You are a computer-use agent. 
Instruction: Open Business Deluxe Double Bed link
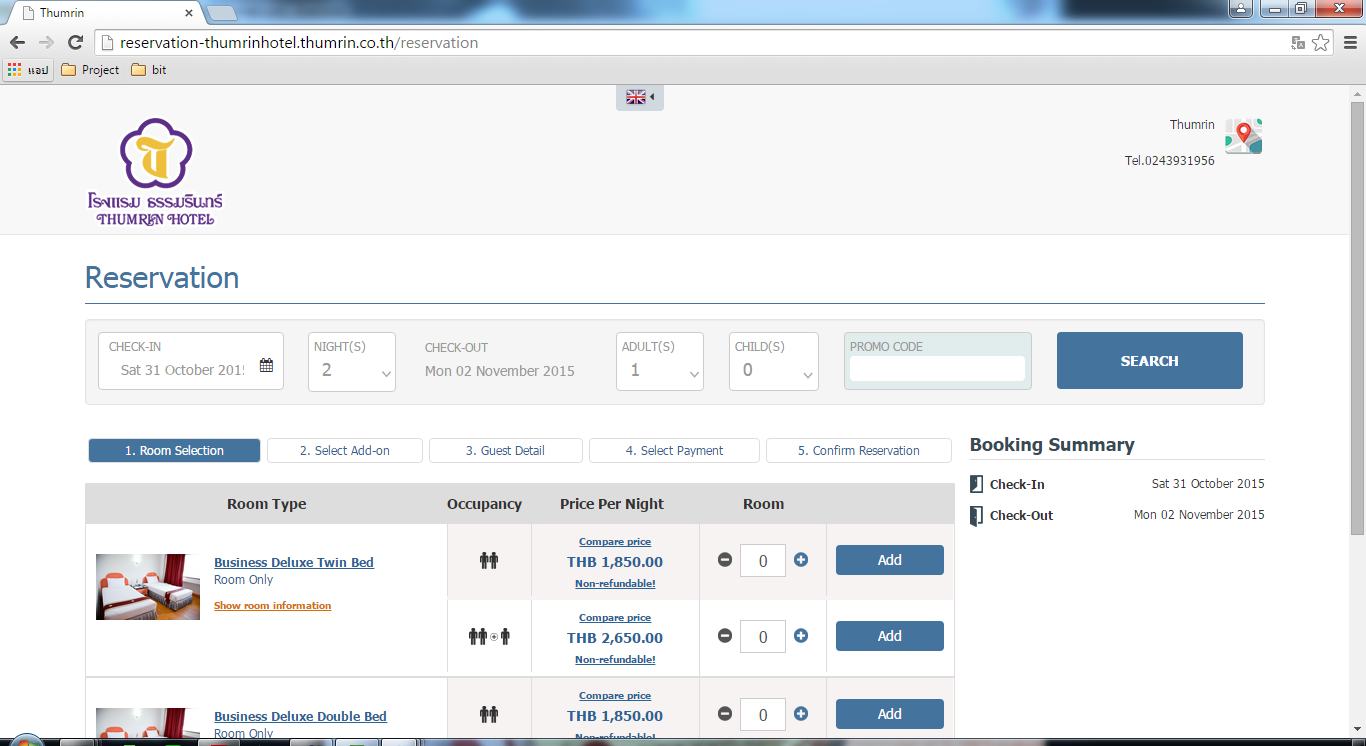click(x=300, y=716)
